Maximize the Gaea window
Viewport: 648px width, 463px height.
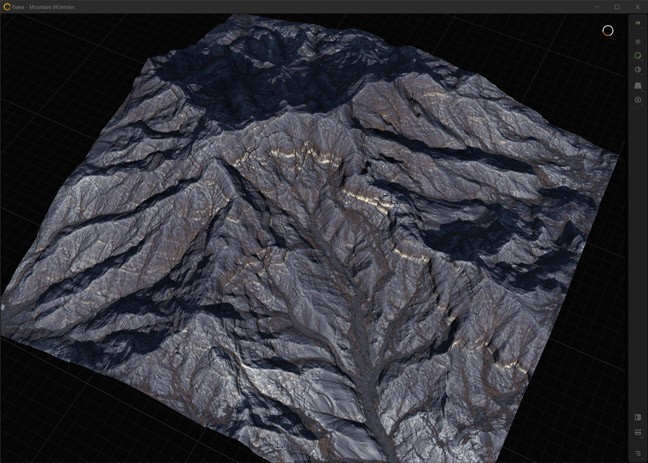(616, 6)
